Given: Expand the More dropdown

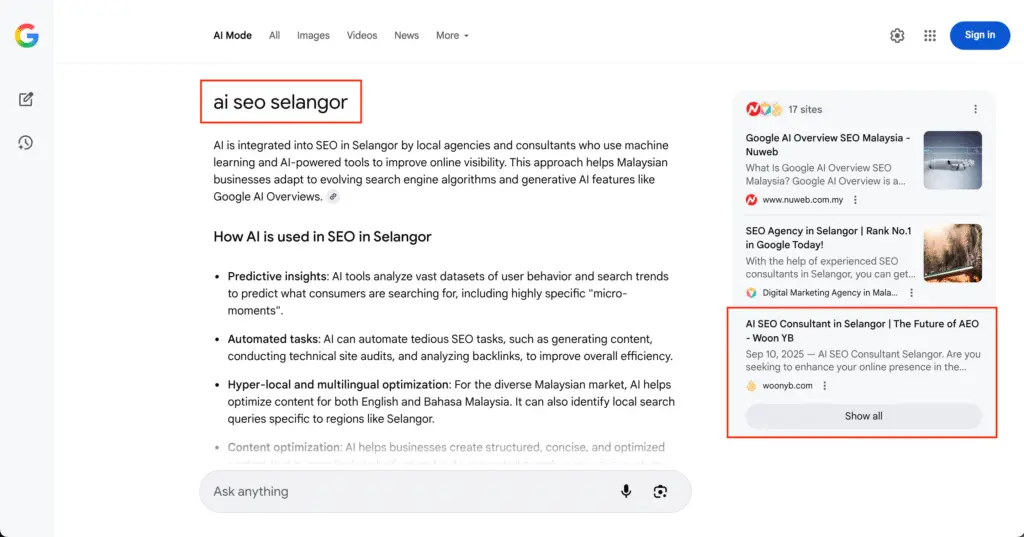Looking at the screenshot, I should click(x=452, y=35).
